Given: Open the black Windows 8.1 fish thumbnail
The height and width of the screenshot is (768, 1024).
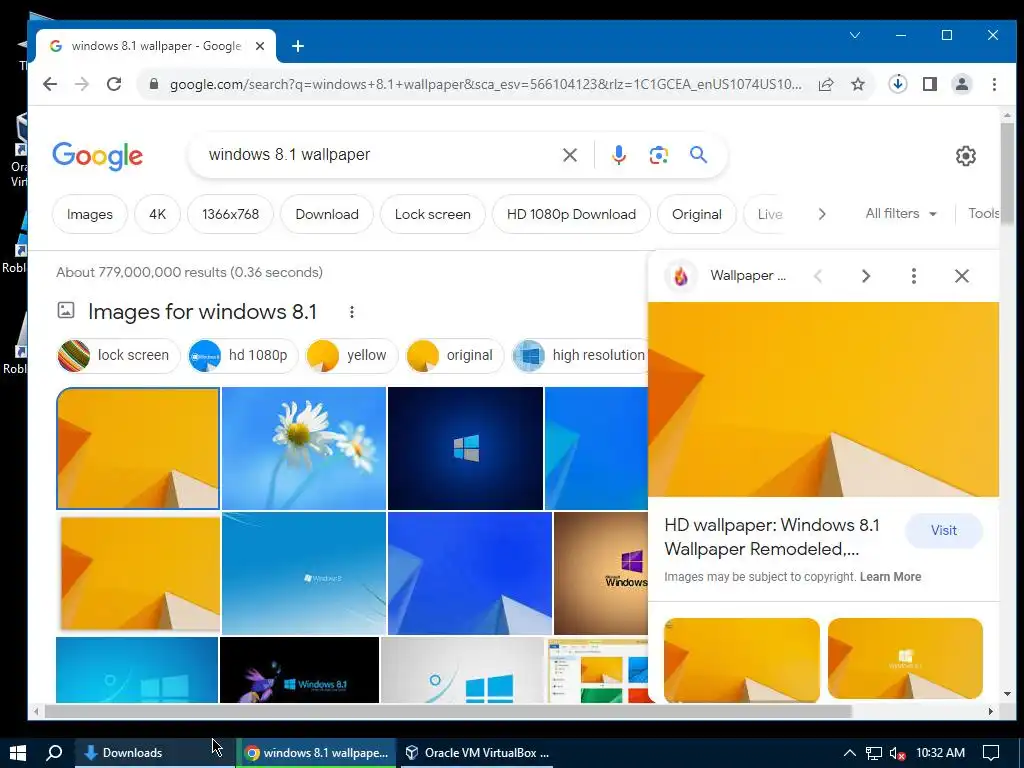Looking at the screenshot, I should point(299,670).
